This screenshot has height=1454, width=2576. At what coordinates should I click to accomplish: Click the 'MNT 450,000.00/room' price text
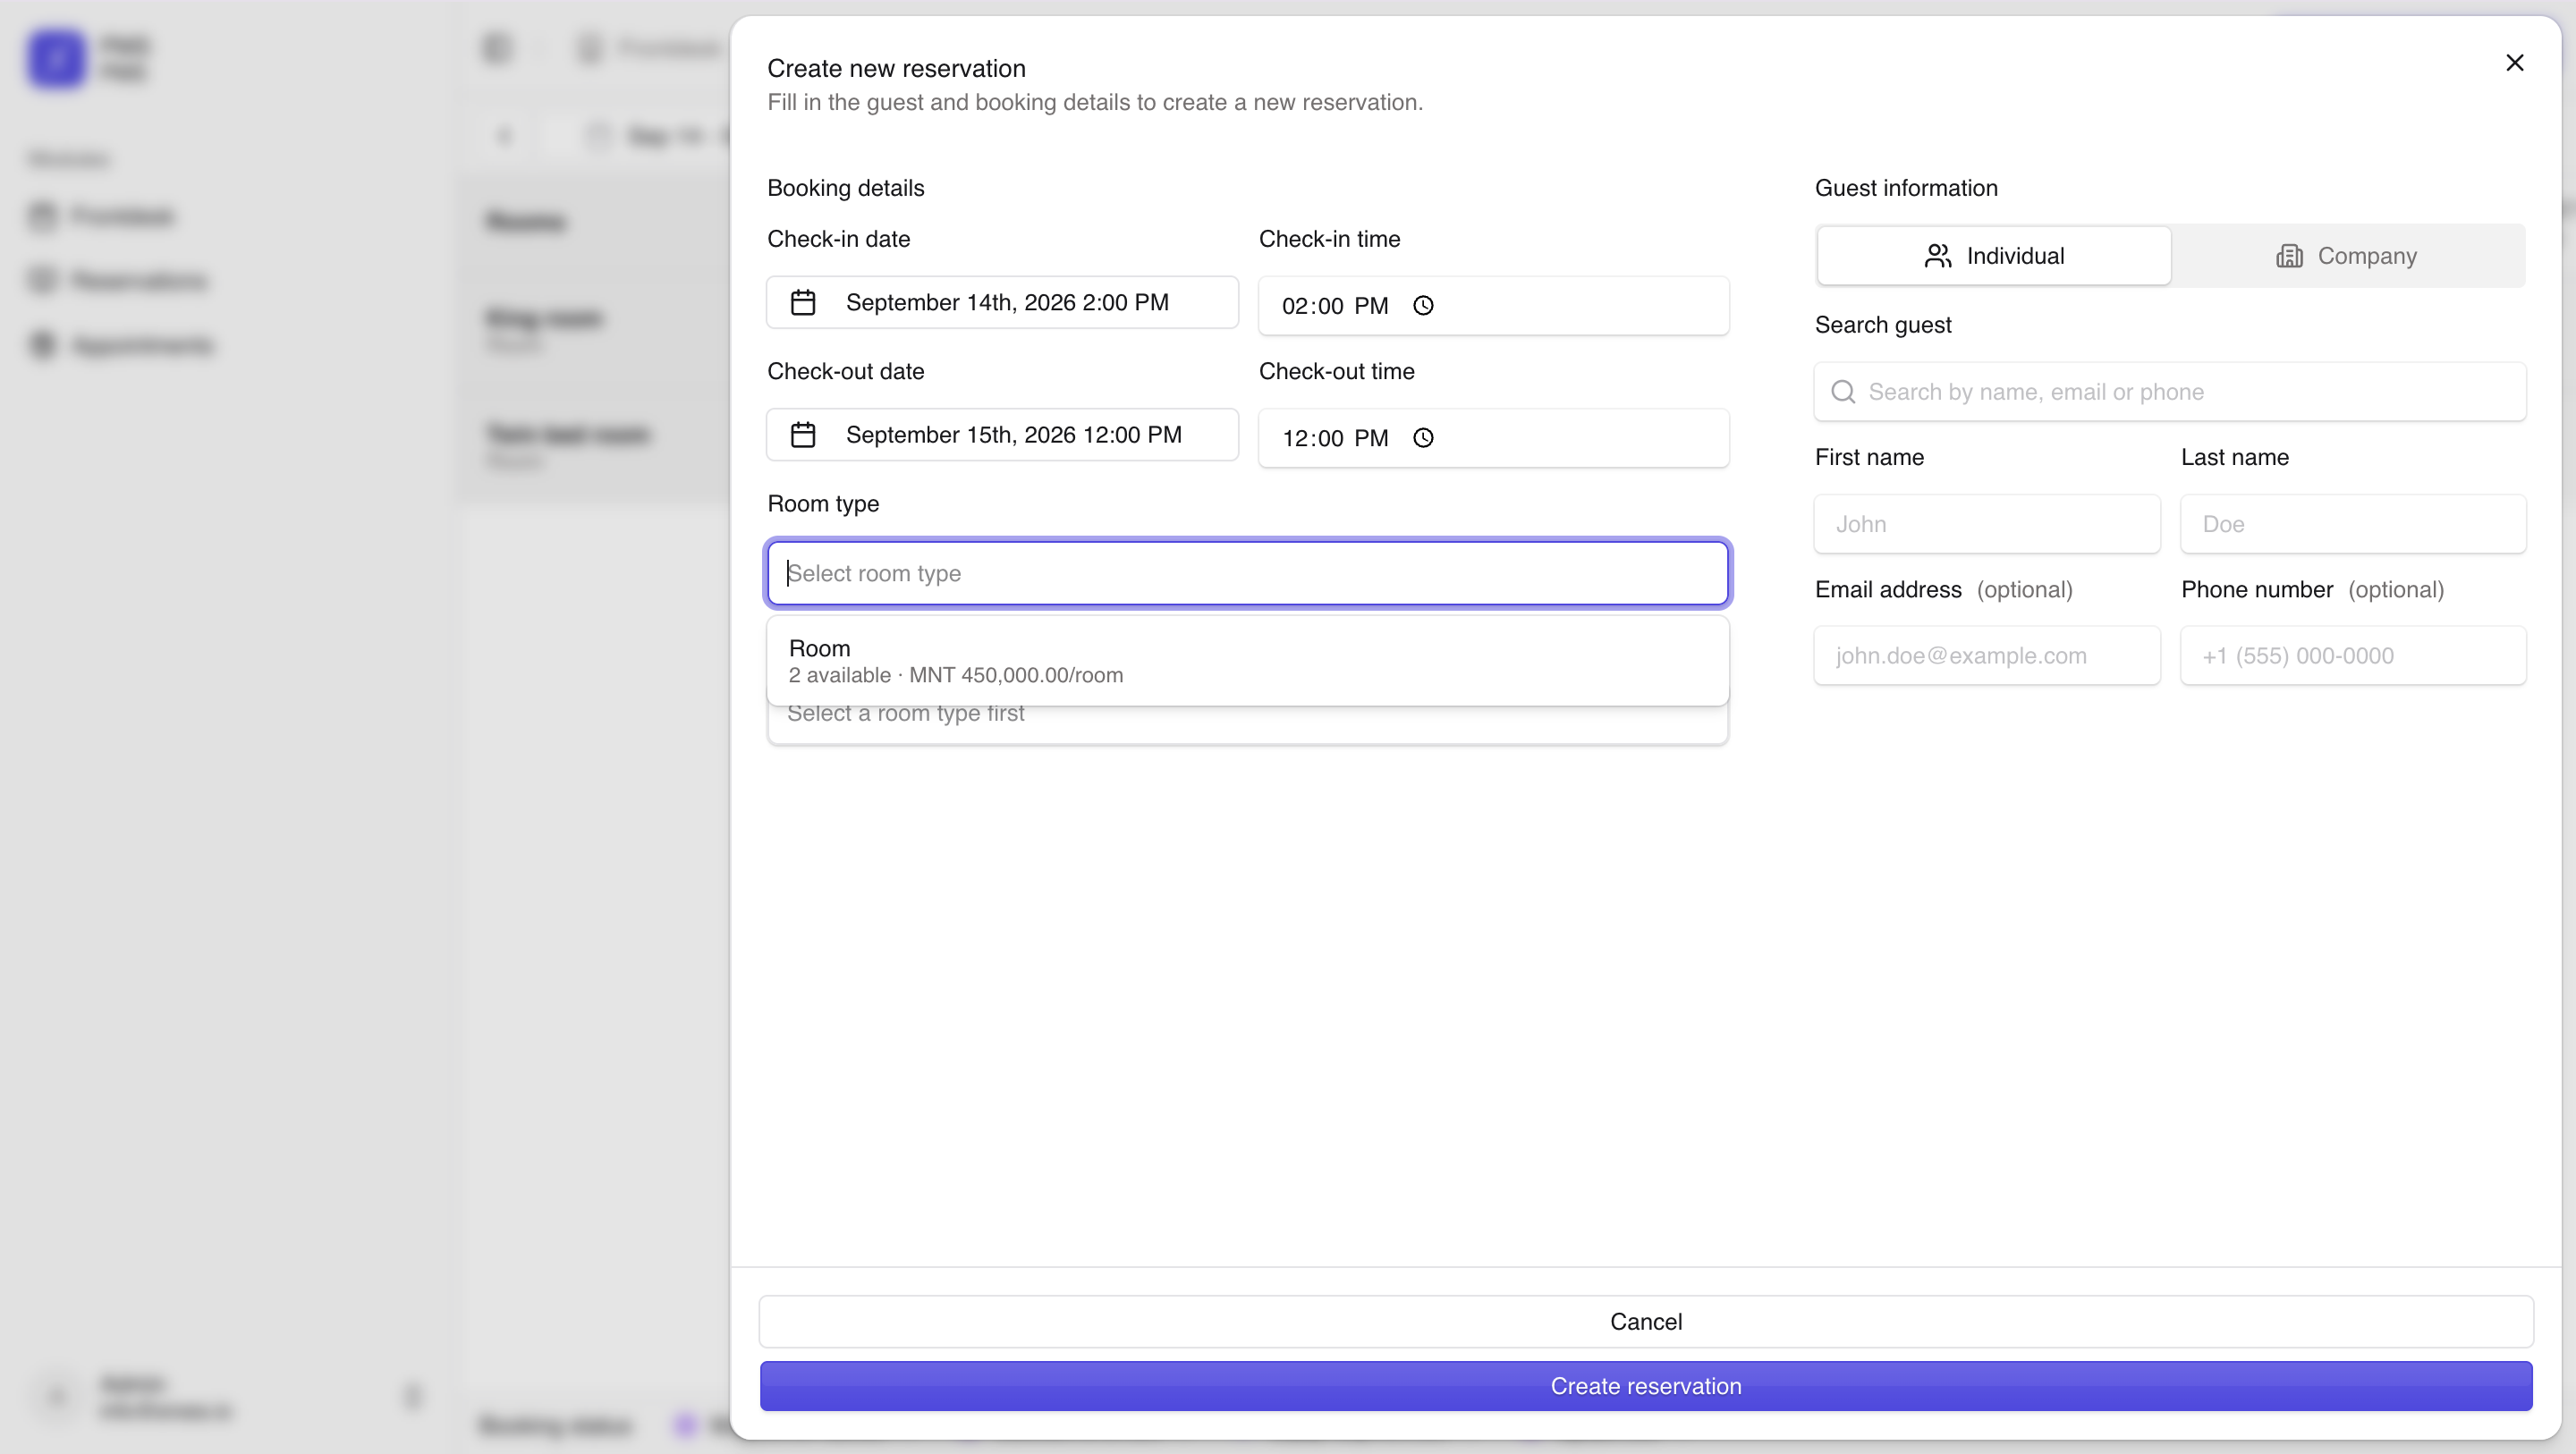(x=1016, y=675)
